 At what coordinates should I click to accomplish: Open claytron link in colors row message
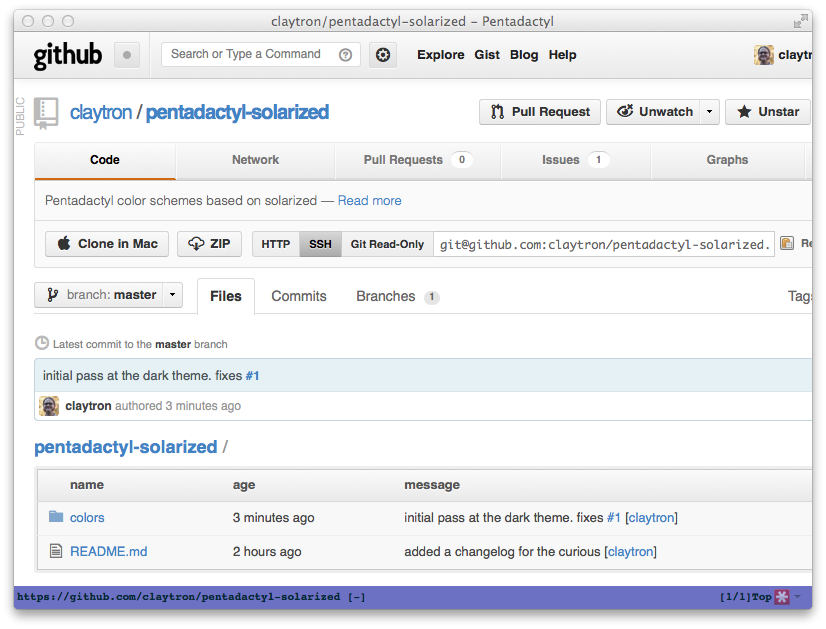click(x=652, y=518)
